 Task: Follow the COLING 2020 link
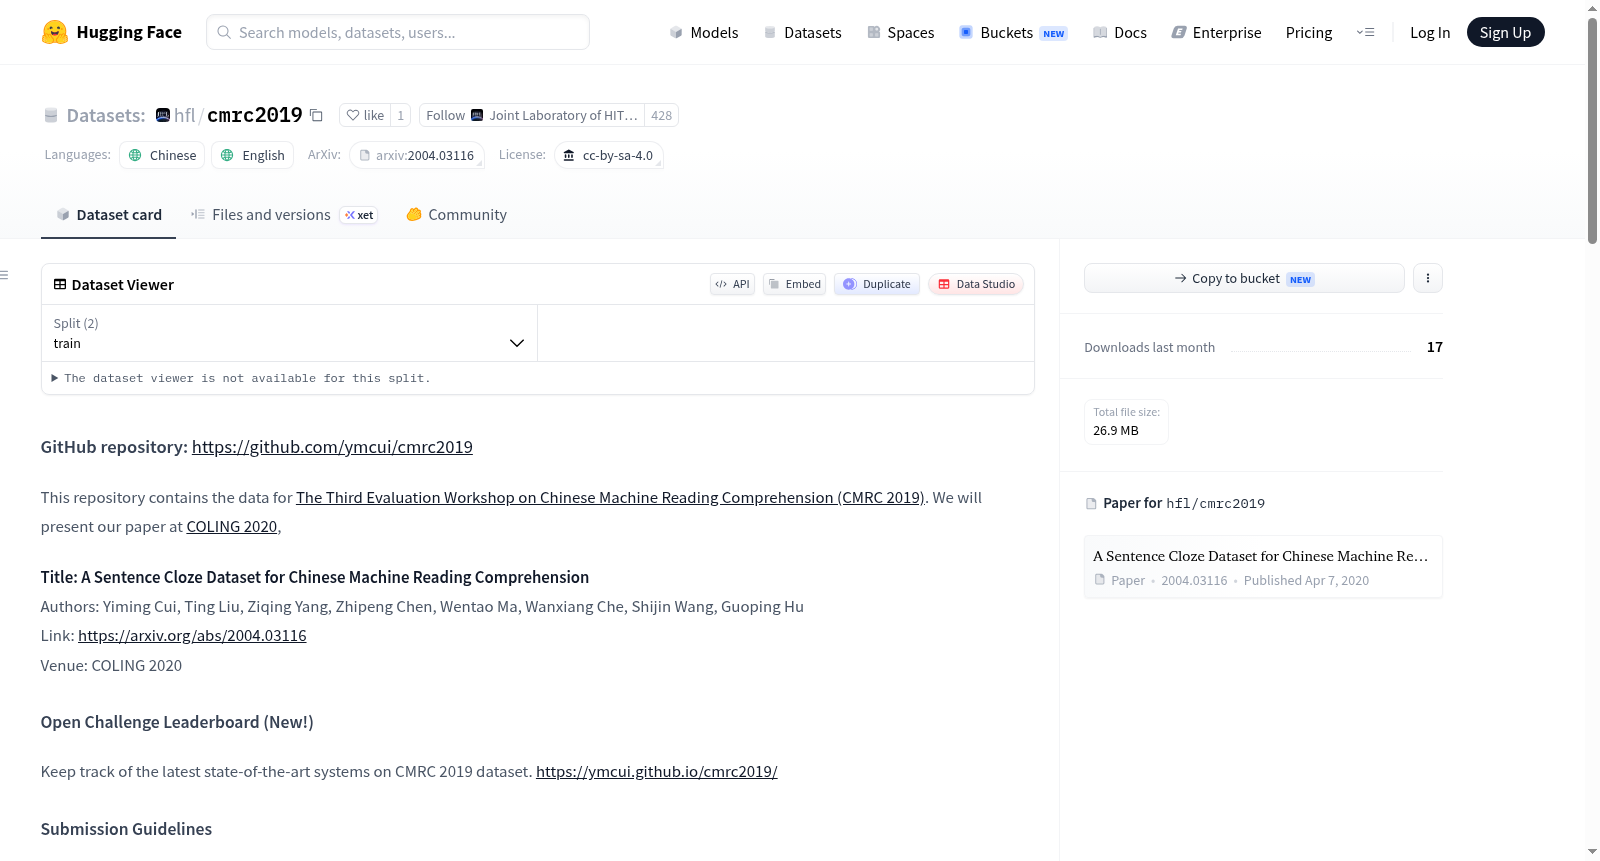point(232,526)
